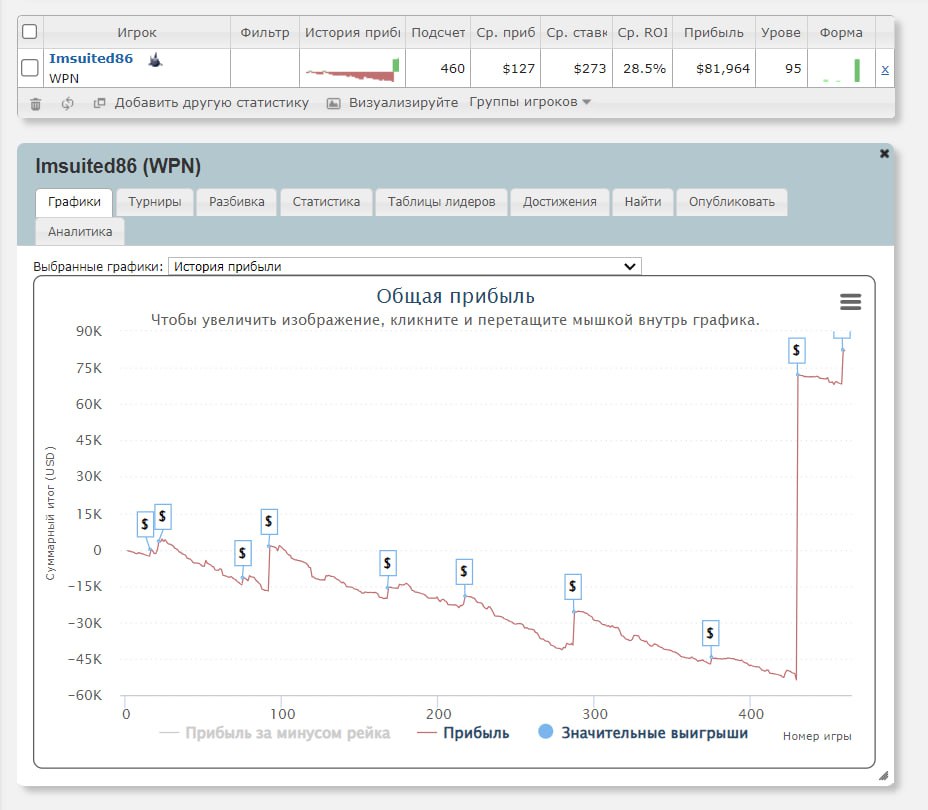Click the $ marker near game 430
928x810 pixels.
[x=796, y=350]
